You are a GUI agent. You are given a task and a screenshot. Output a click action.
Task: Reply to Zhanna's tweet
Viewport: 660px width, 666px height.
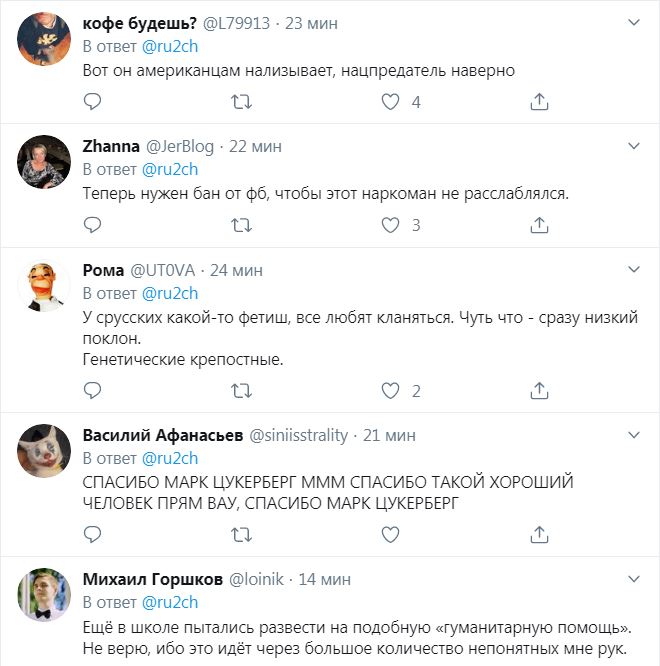coord(91,225)
